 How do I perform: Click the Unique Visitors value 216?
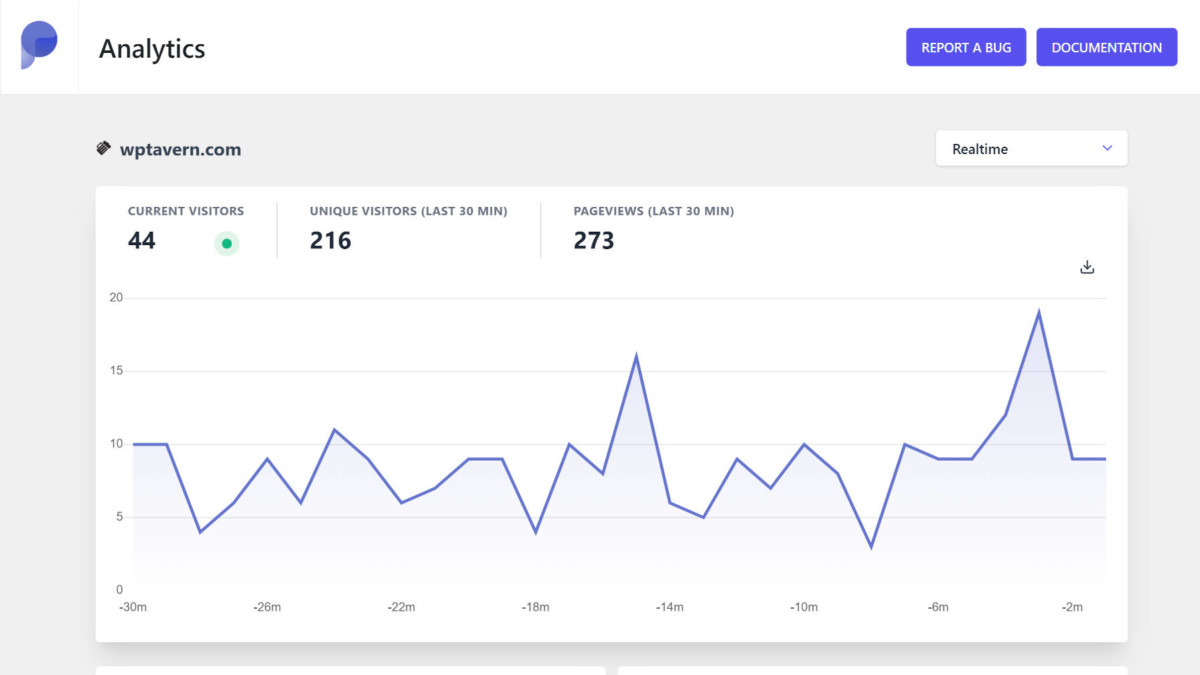(x=330, y=241)
